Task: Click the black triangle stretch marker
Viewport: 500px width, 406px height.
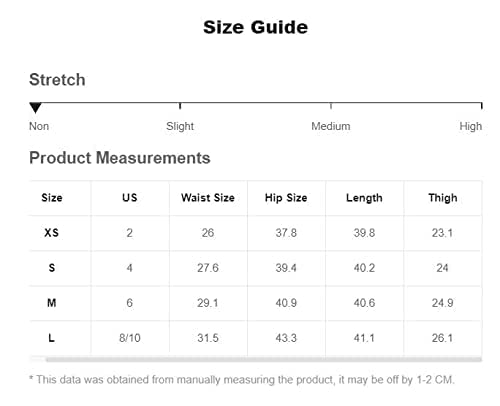Action: 35,108
